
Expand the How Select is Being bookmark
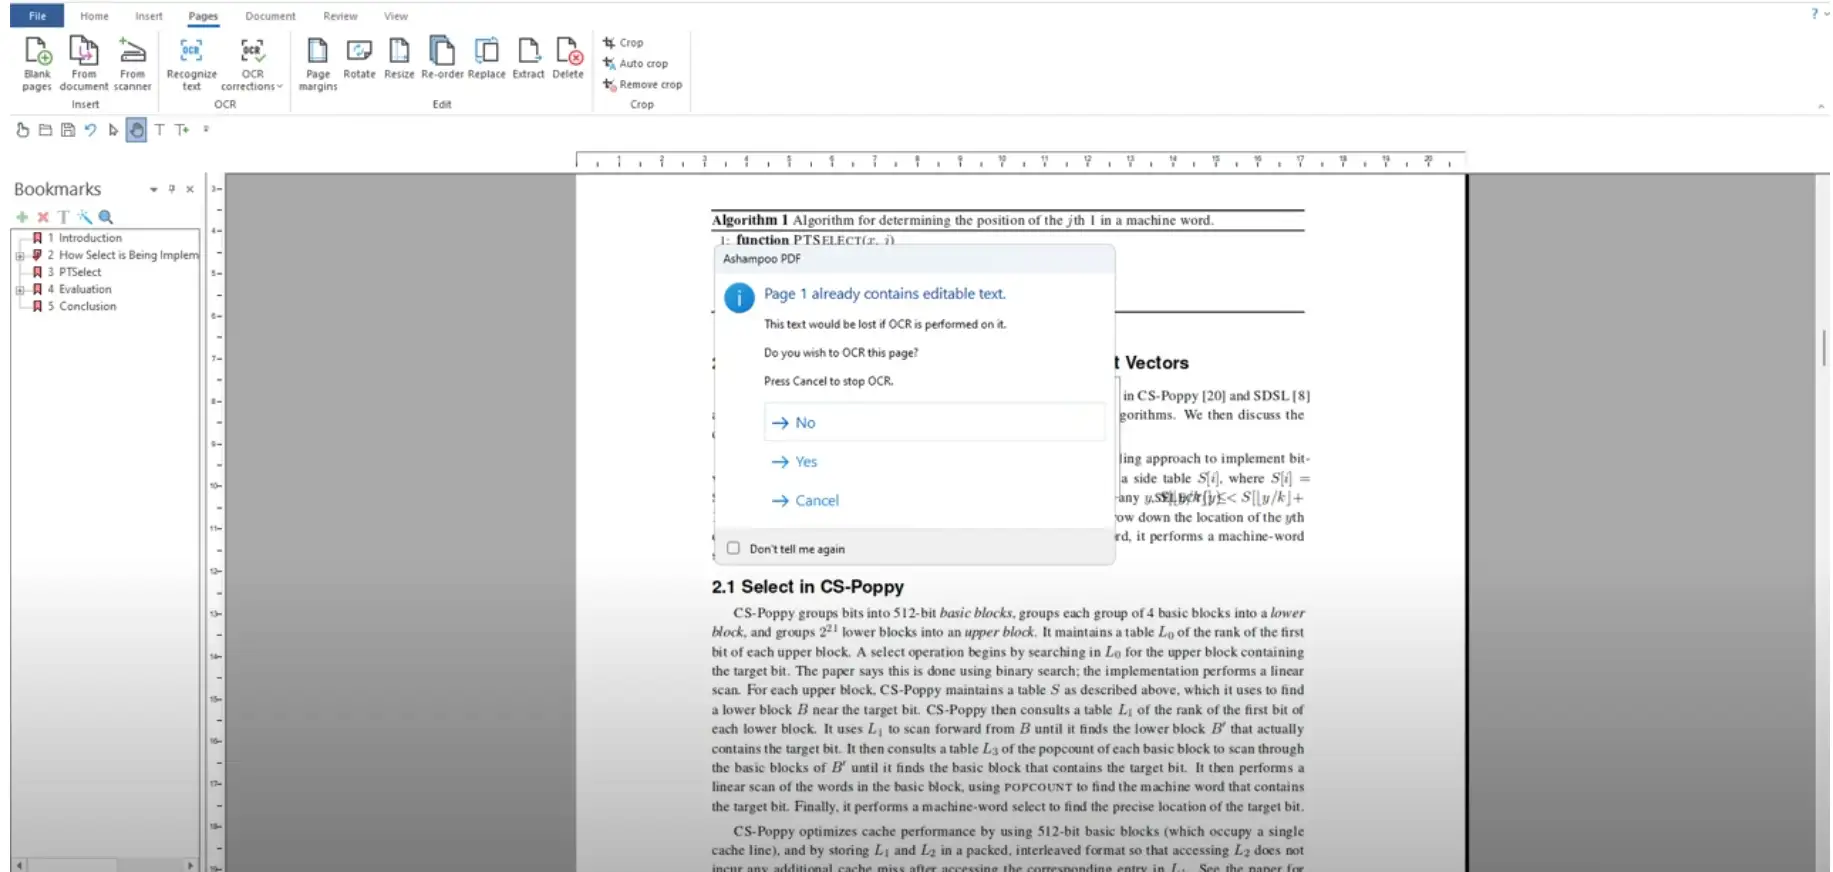pyautogui.click(x=19, y=256)
